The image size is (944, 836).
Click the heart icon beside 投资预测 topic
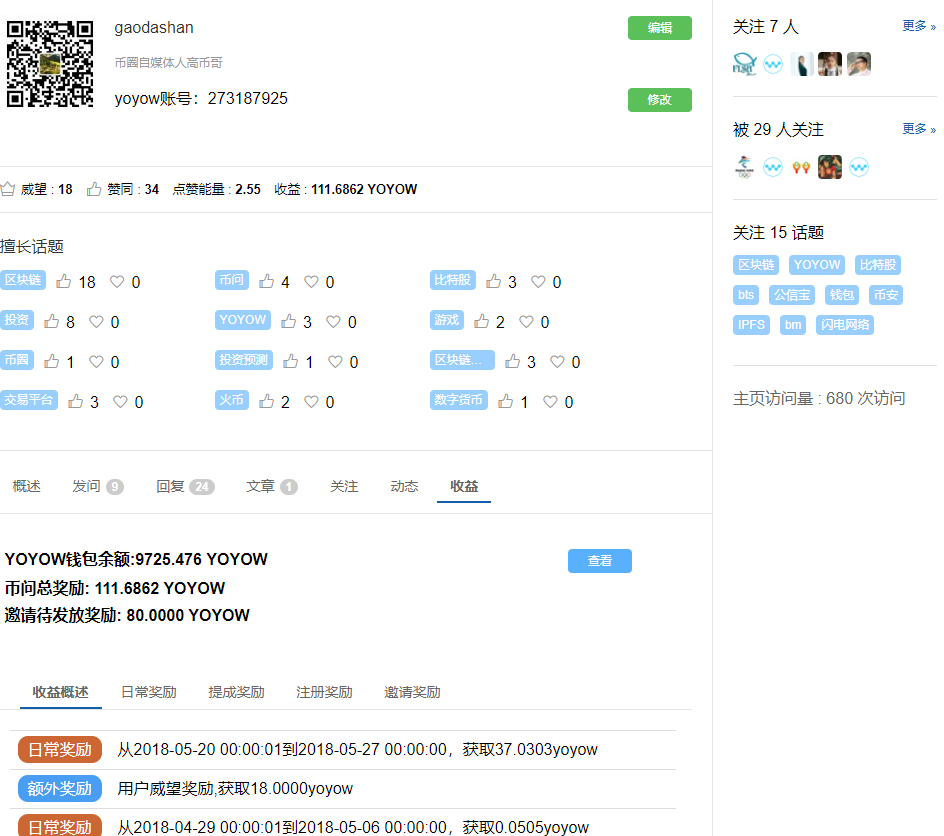[335, 361]
